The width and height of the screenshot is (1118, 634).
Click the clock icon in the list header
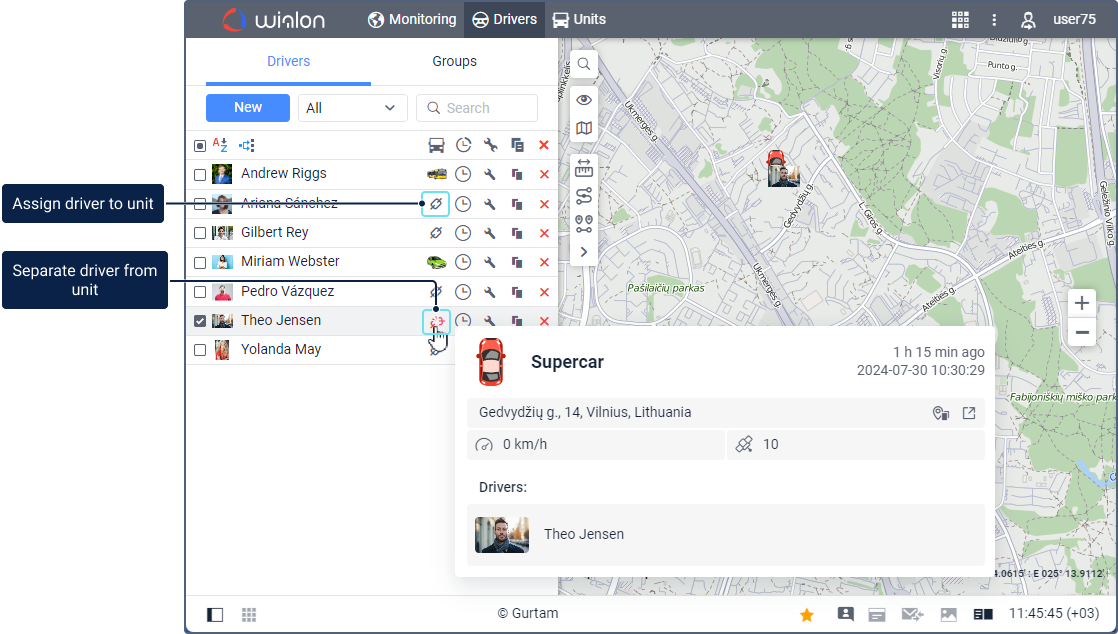tap(463, 145)
